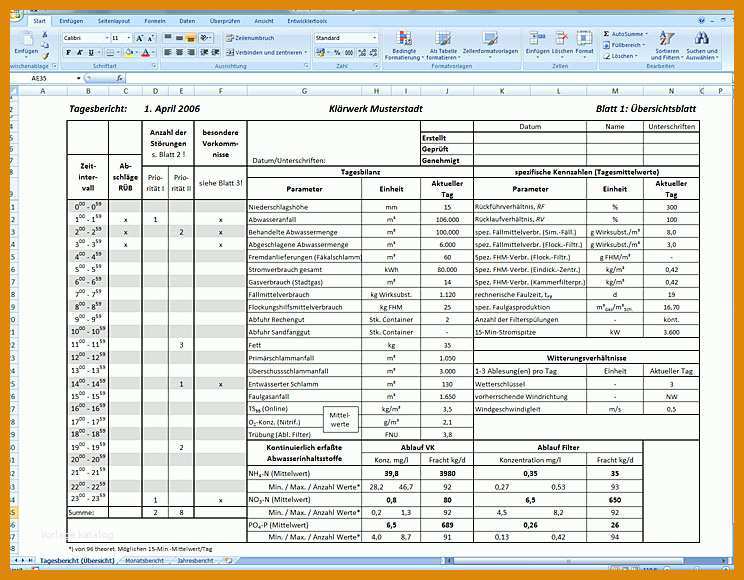Screen dimensions: 744x580
Task: Toggle left text alignment
Action: (x=168, y=52)
